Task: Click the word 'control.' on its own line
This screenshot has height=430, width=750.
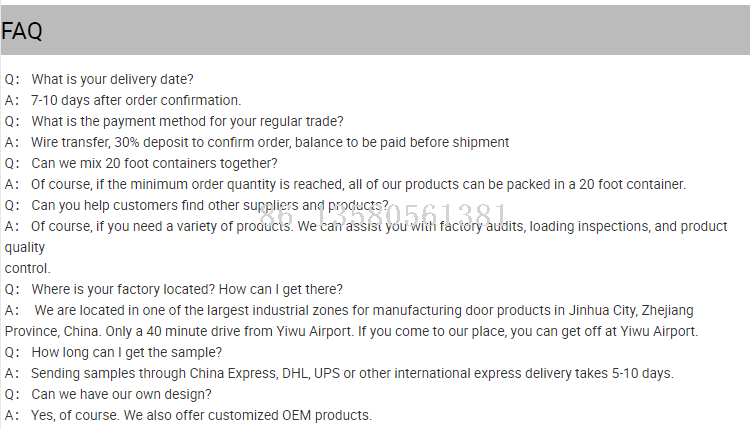Action: click(27, 268)
